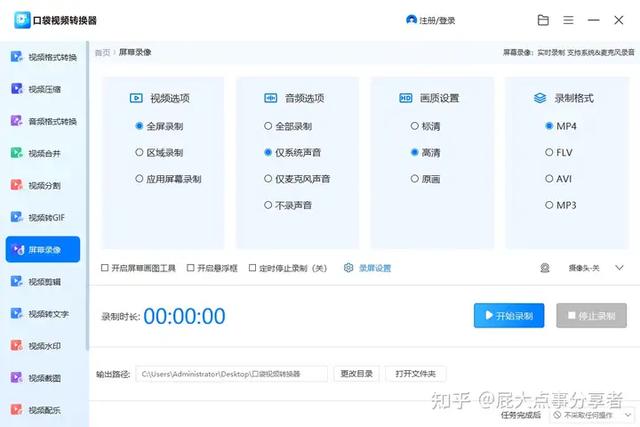The image size is (640, 427).
Task: Pick AVI as recording format
Action: (549, 178)
